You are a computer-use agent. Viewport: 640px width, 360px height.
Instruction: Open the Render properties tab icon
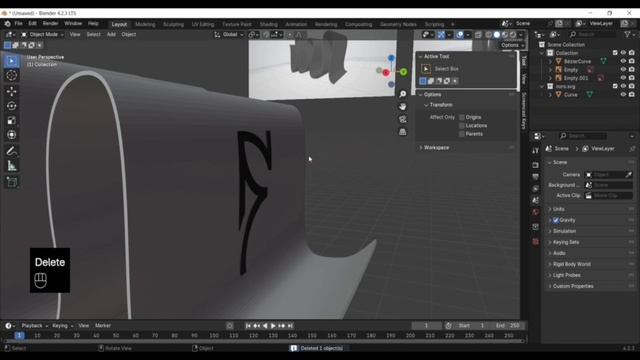536,165
